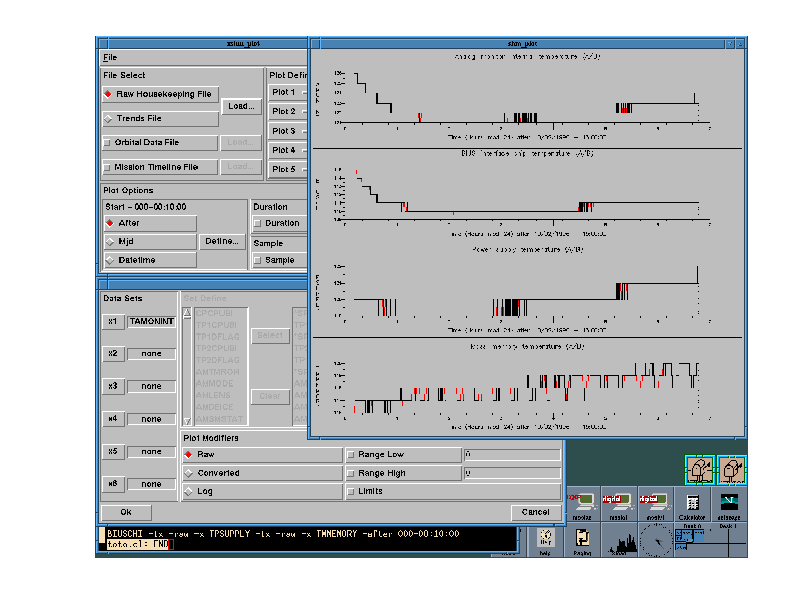Open Plot 3 option menu
This screenshot has height=612, width=792.
[287, 131]
